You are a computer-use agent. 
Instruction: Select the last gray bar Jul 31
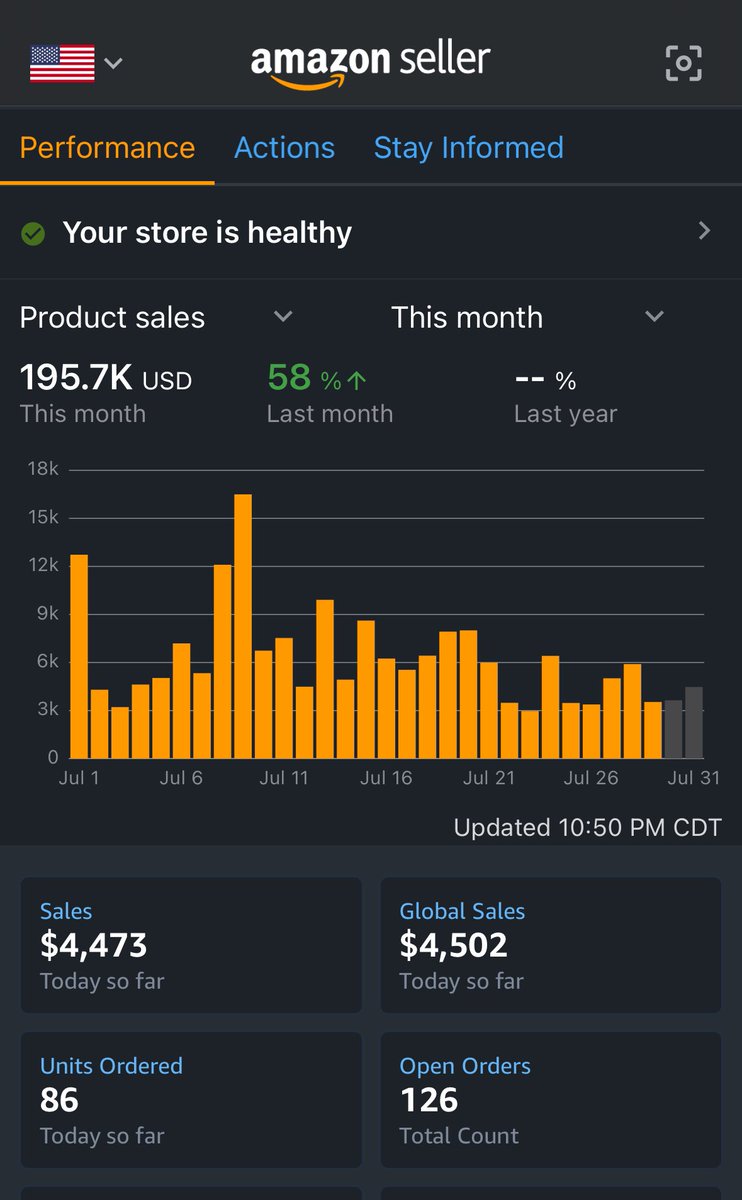pos(694,723)
